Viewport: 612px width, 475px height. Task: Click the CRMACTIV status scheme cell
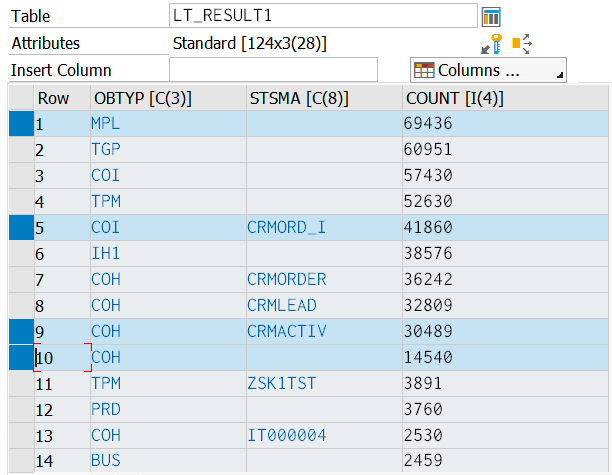pos(324,331)
